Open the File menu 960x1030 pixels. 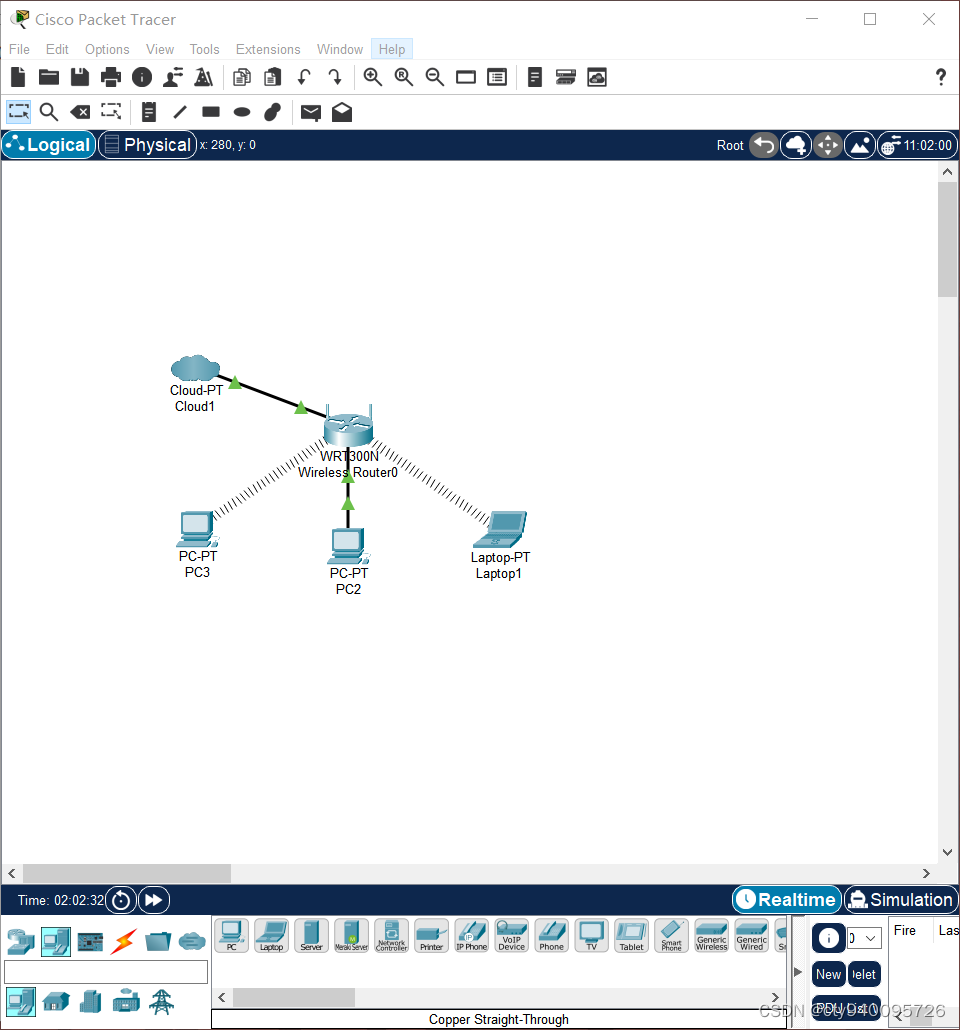point(19,49)
